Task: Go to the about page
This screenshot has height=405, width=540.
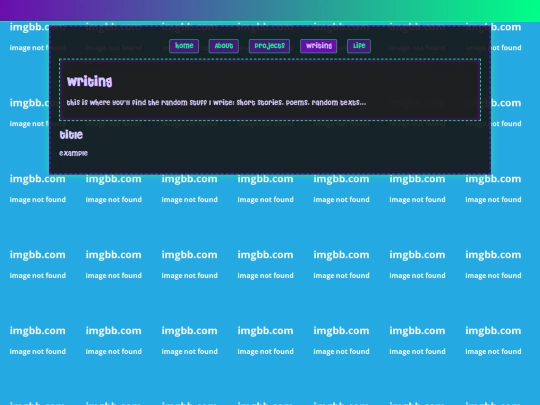Action: (x=224, y=46)
